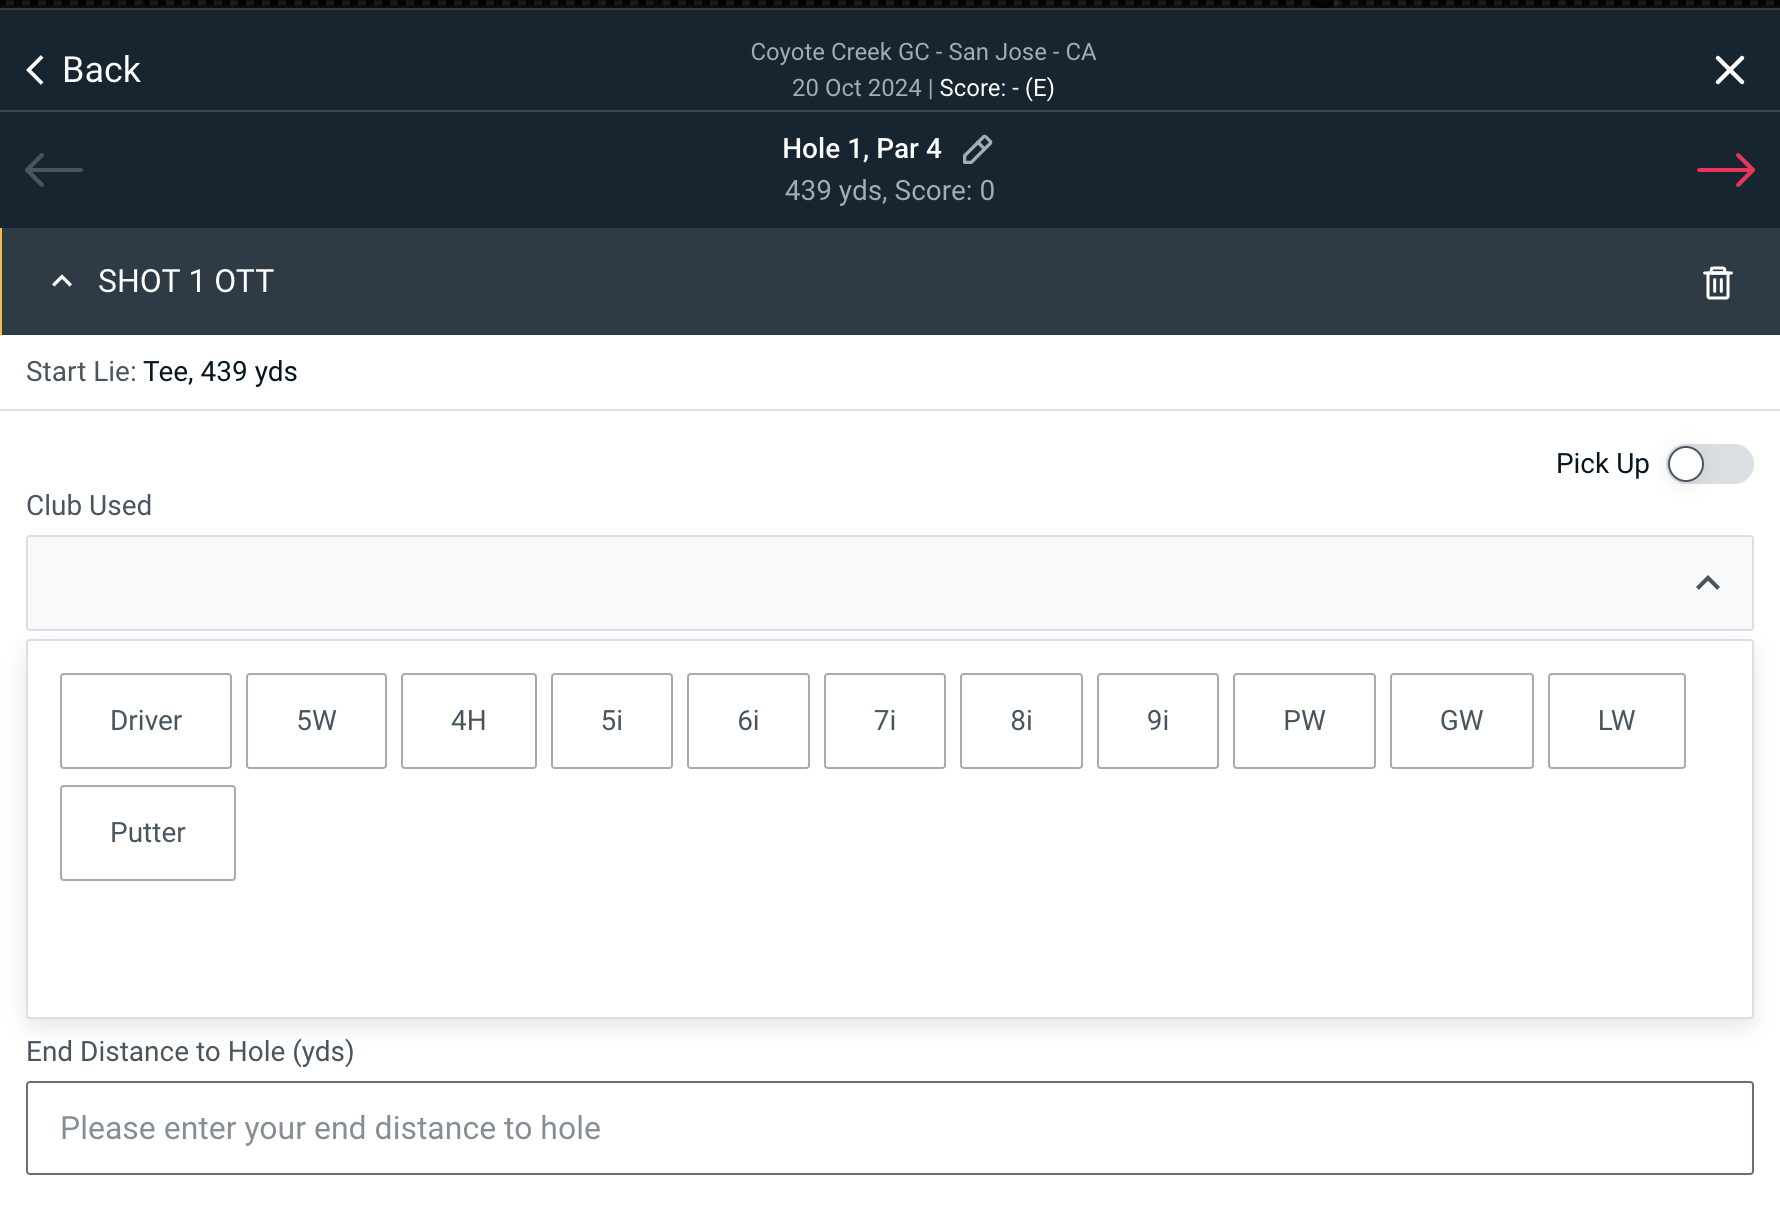Viewport: 1780px width, 1206px height.
Task: Select the 5W club
Action: 316,721
